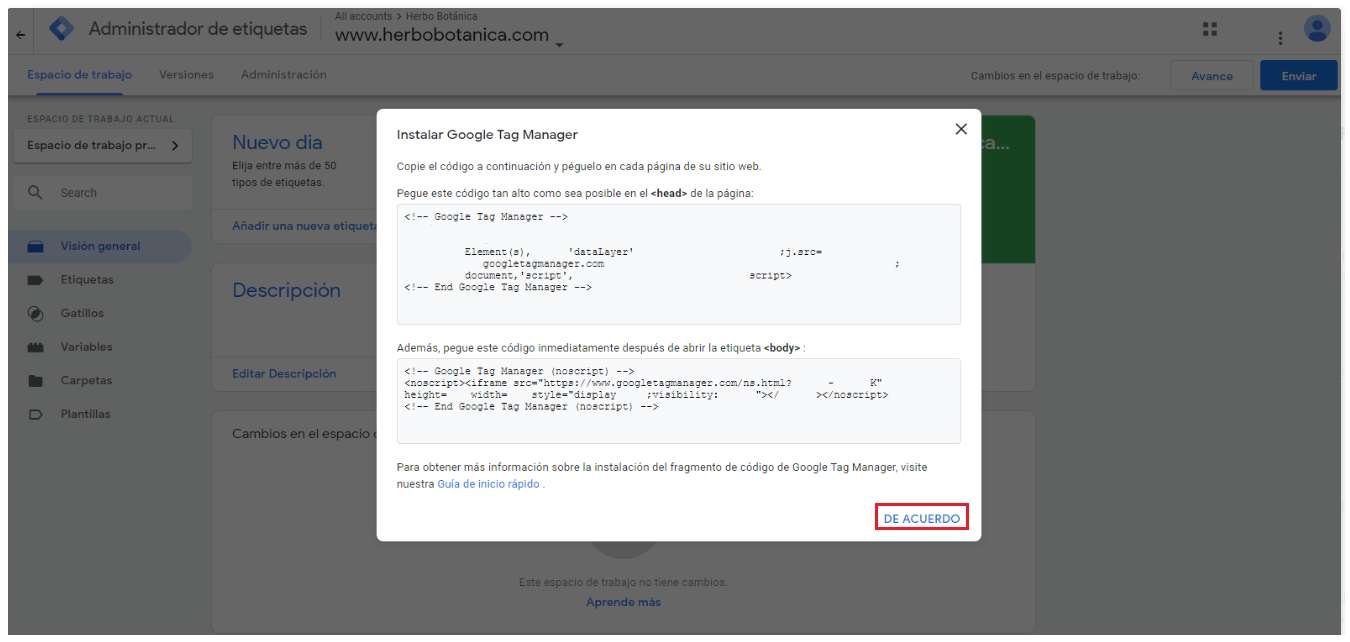Open the Google apps grid

coord(1210,29)
